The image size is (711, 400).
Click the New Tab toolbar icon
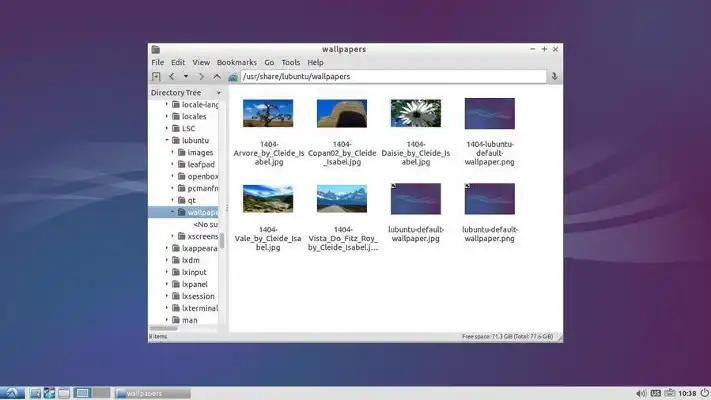tap(156, 76)
